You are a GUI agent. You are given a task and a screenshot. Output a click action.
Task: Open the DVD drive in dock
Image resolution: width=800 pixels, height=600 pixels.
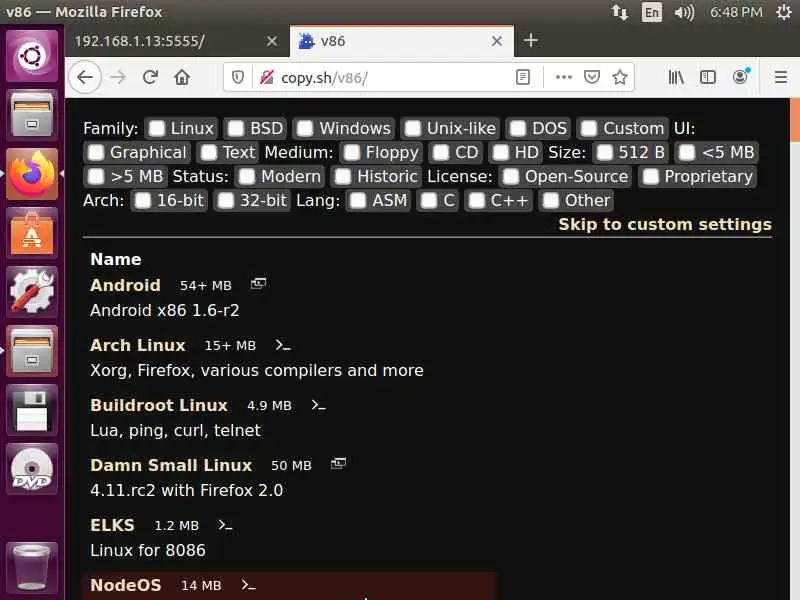point(32,469)
